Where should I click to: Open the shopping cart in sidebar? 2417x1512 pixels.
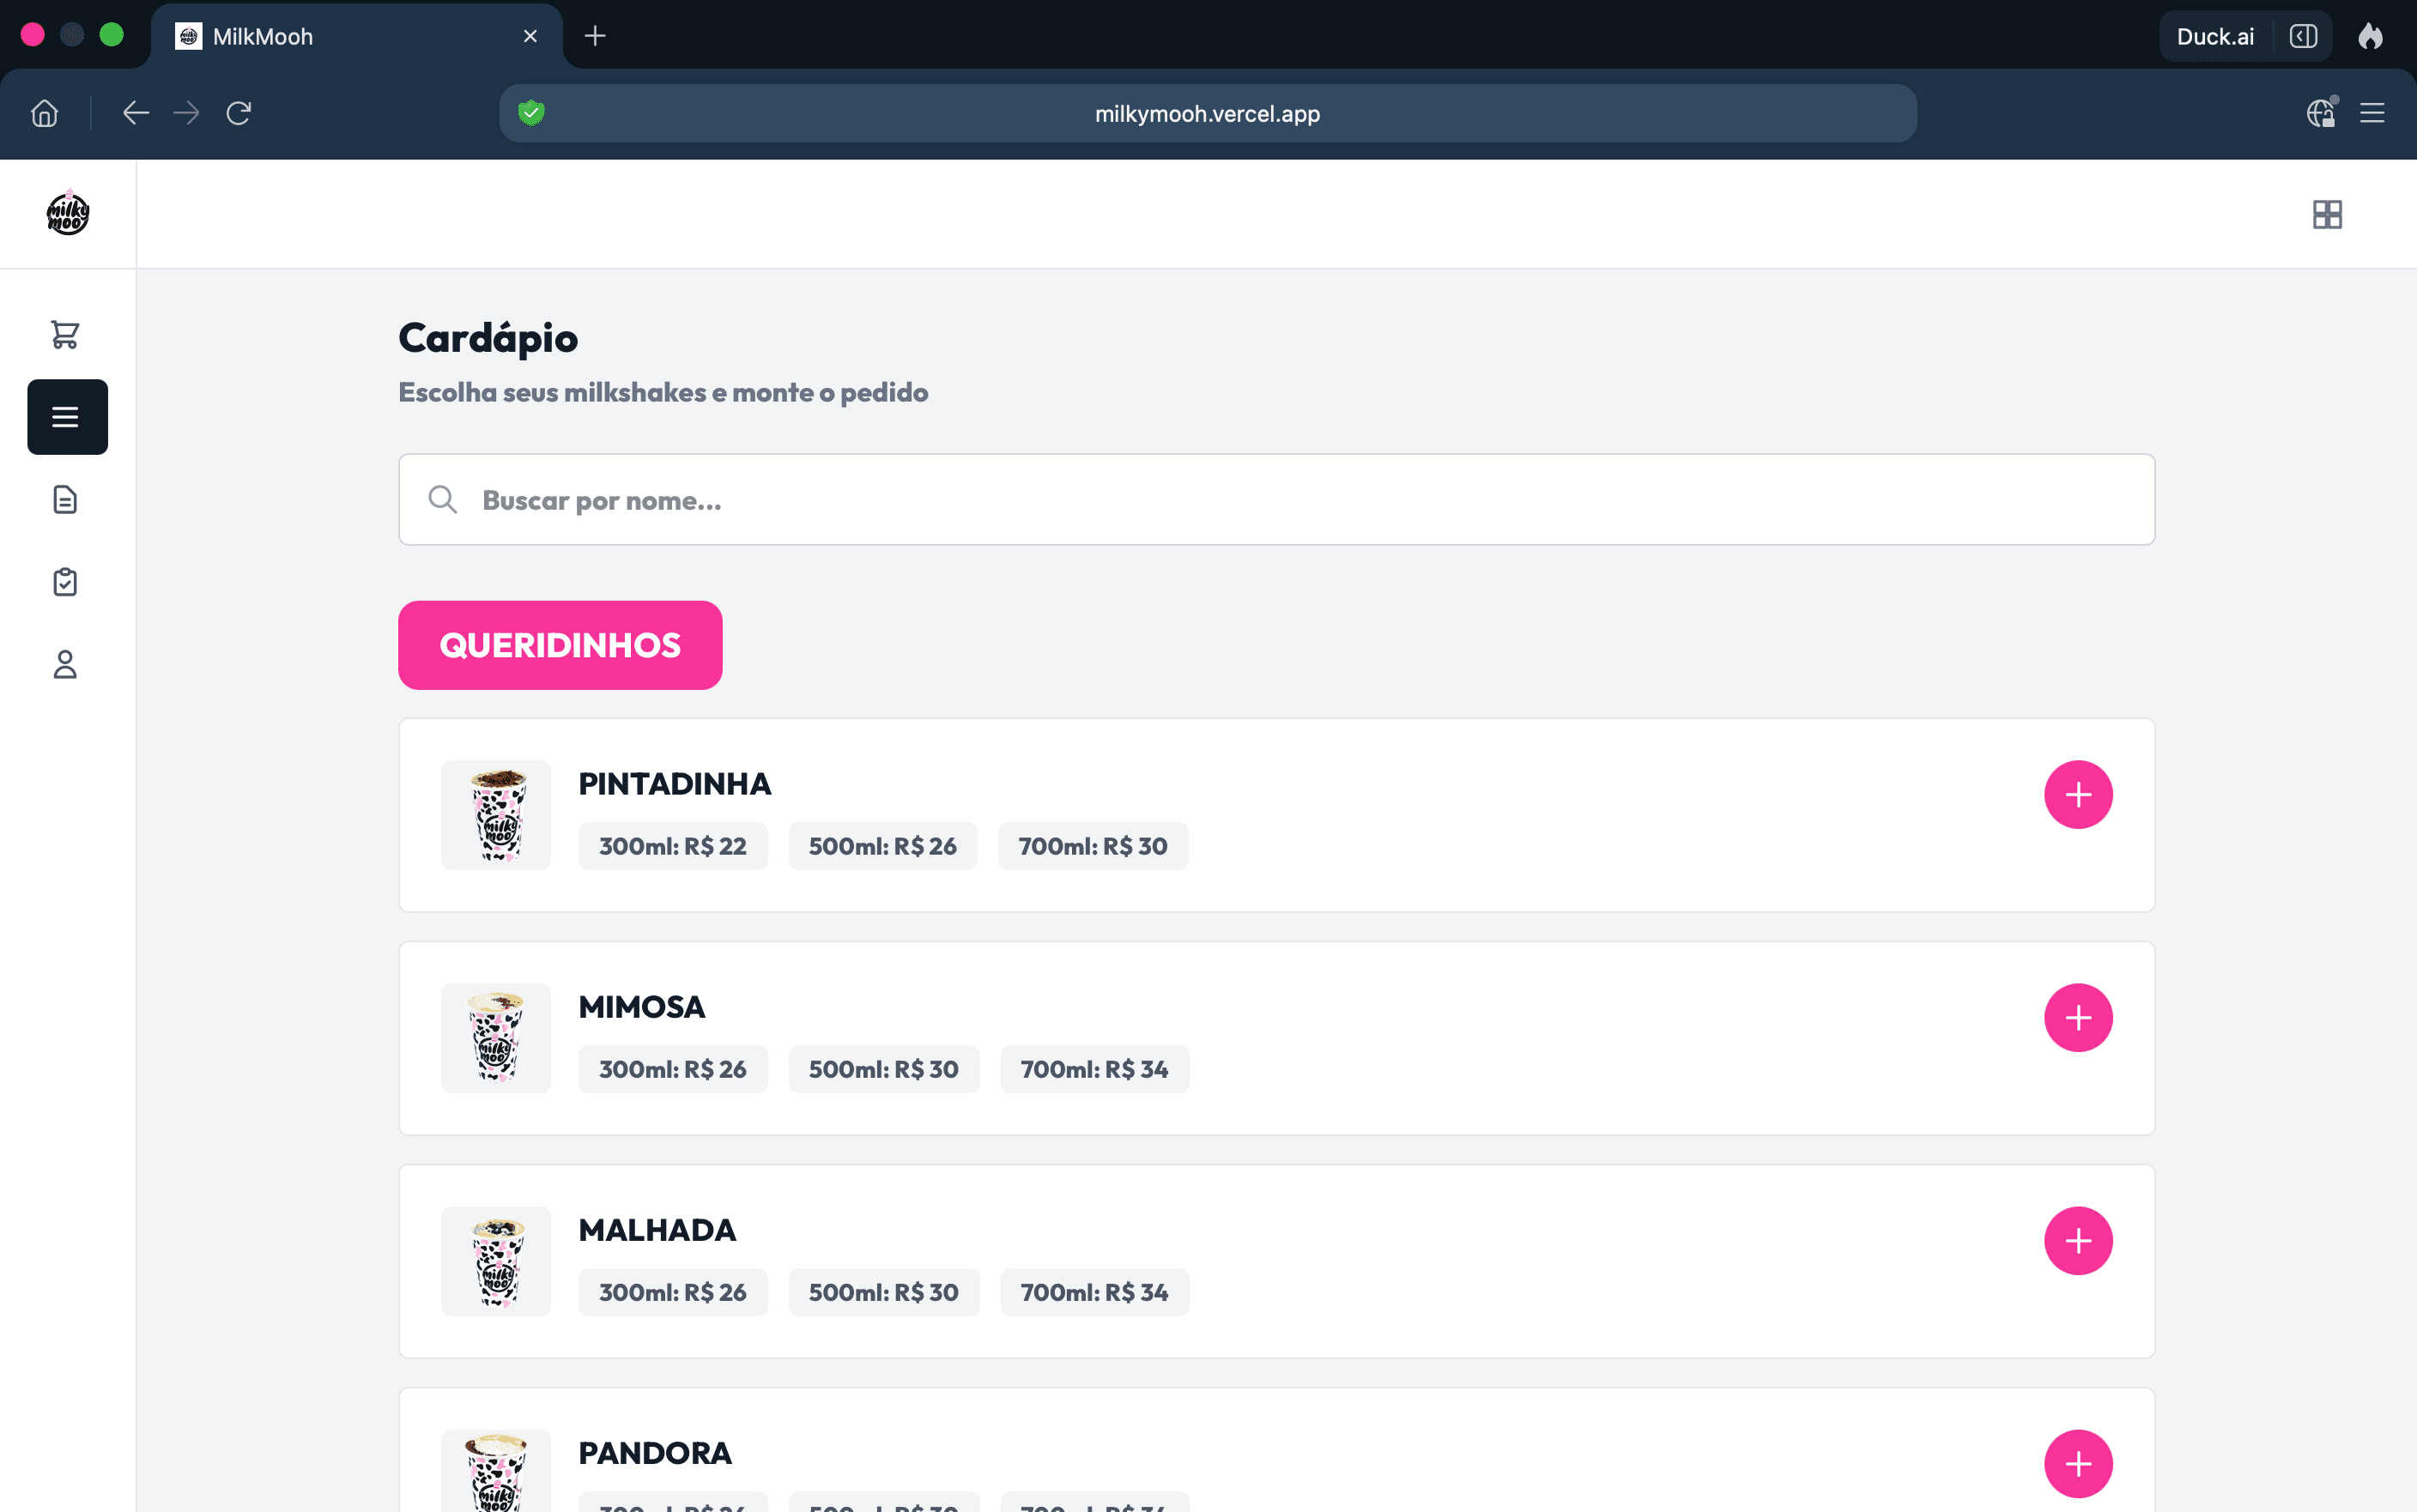tap(66, 334)
